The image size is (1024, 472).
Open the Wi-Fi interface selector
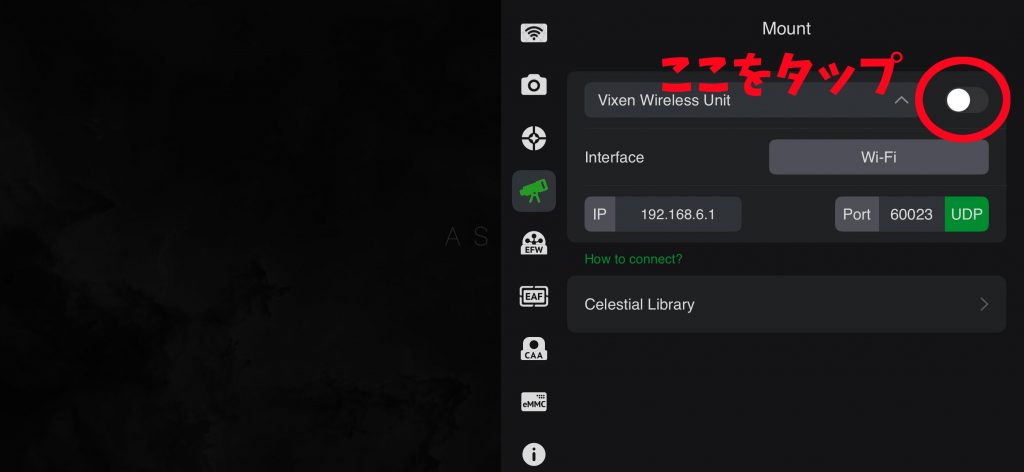(x=878, y=157)
